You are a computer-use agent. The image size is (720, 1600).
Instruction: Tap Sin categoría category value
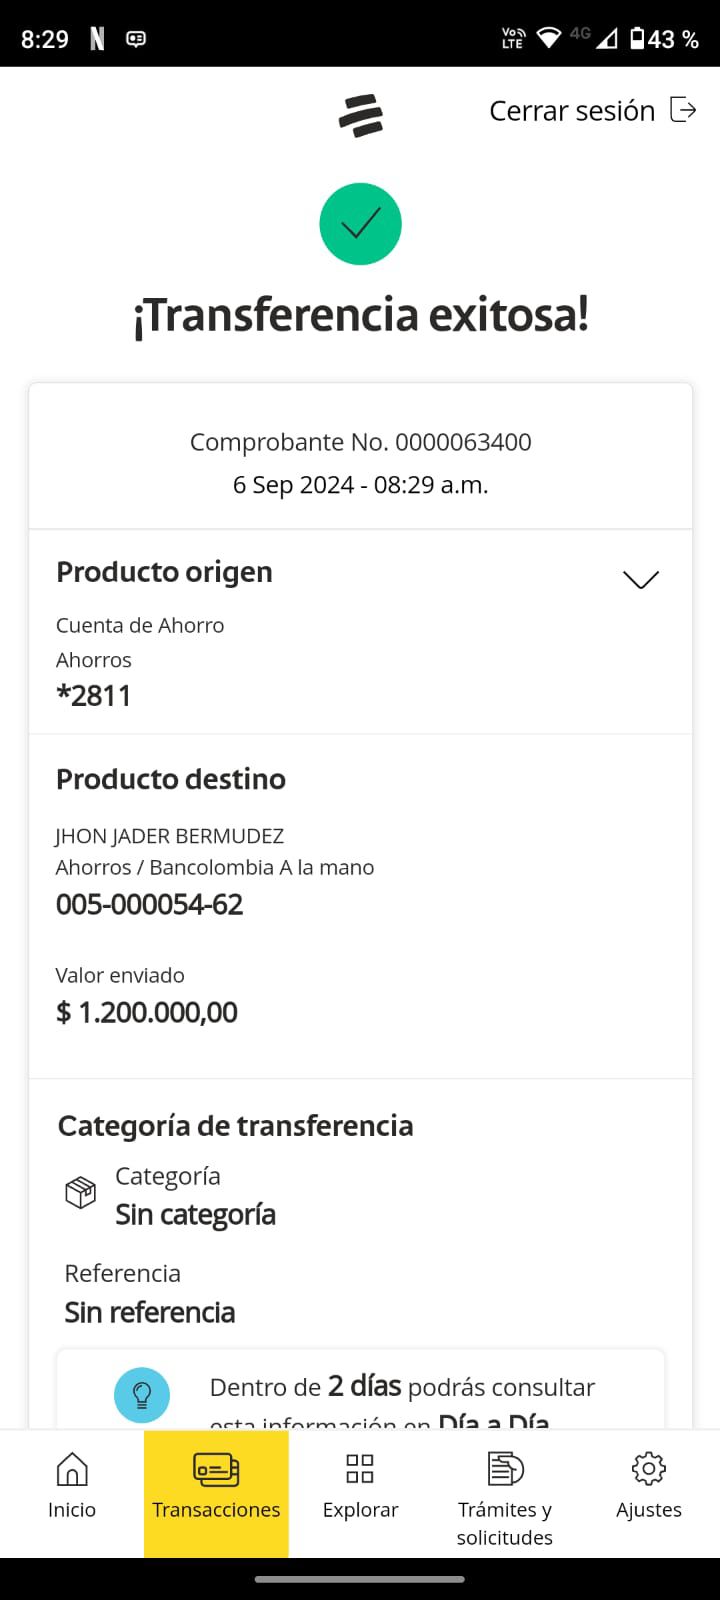[x=195, y=1214]
